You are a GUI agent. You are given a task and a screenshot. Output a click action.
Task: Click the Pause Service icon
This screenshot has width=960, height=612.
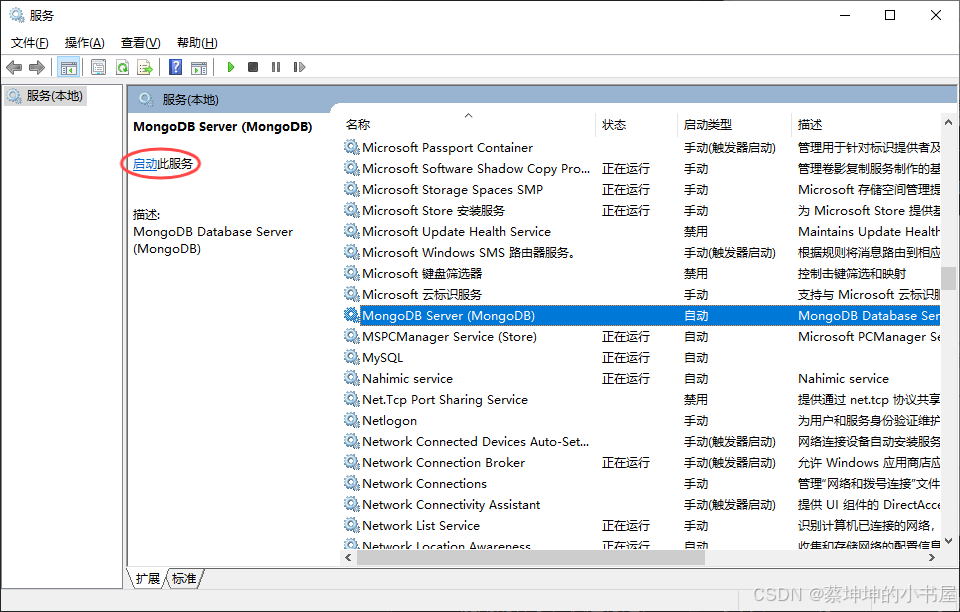click(275, 67)
